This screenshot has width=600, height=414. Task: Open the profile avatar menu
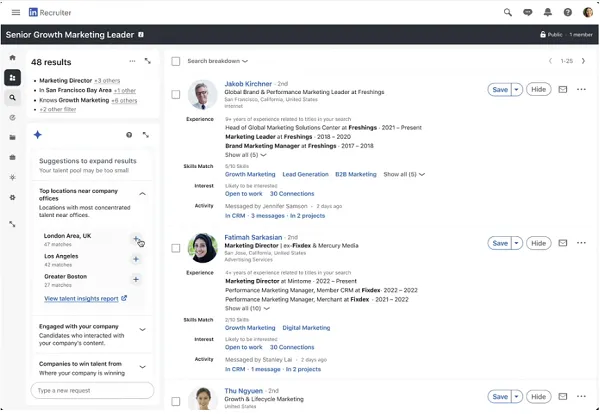pyautogui.click(x=588, y=13)
